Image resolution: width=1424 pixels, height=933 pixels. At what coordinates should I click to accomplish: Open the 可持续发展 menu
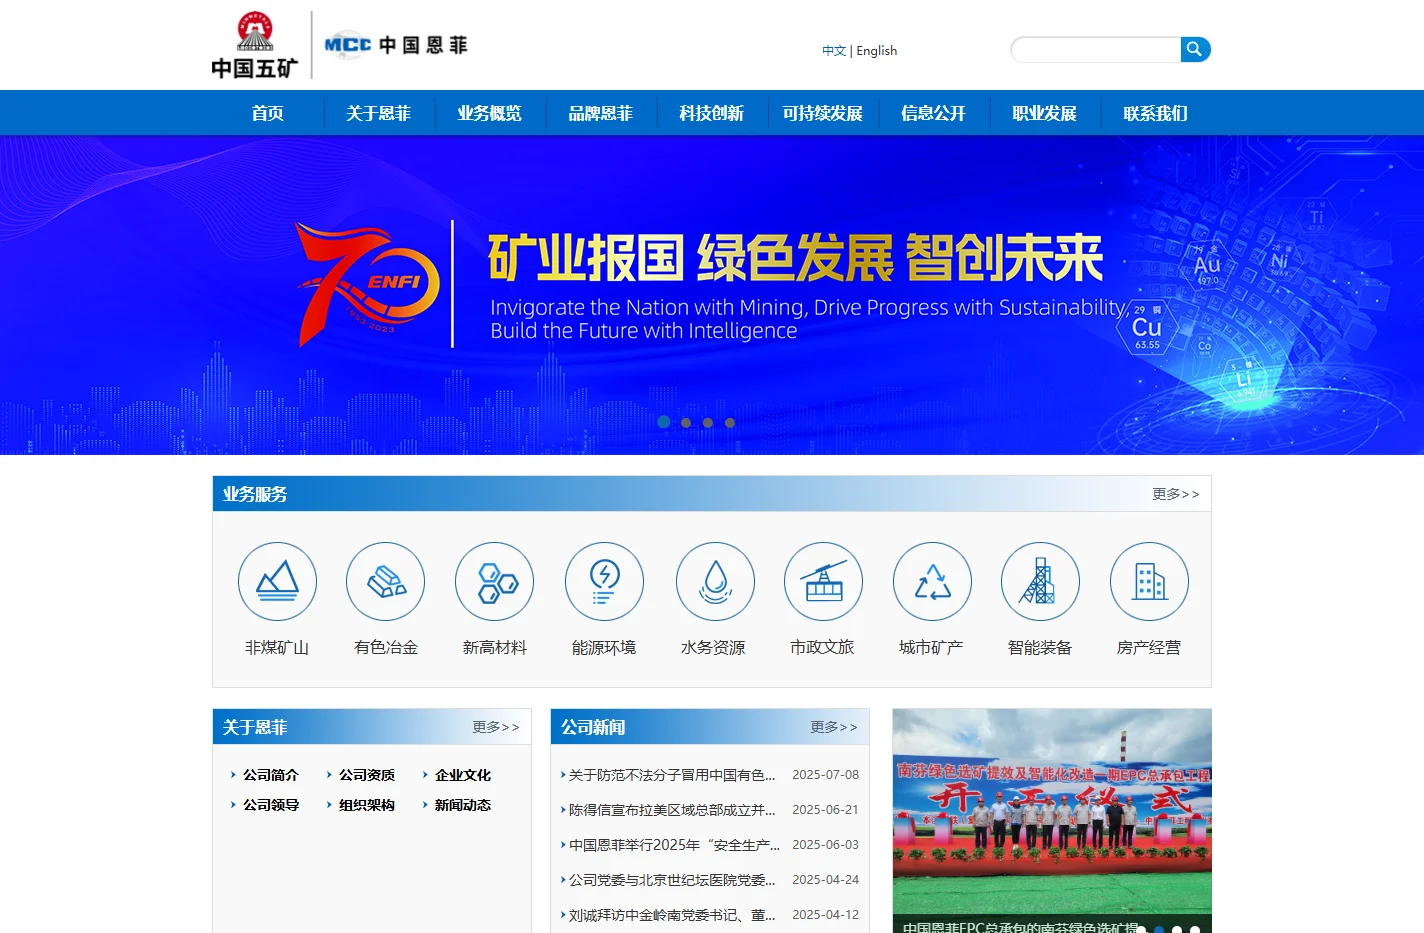(x=822, y=113)
